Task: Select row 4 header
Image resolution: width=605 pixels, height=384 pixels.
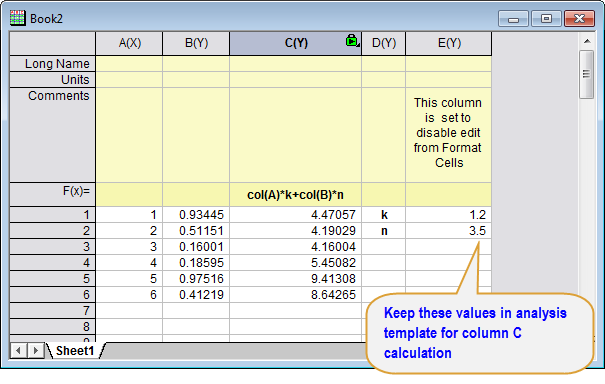Action: (x=52, y=263)
